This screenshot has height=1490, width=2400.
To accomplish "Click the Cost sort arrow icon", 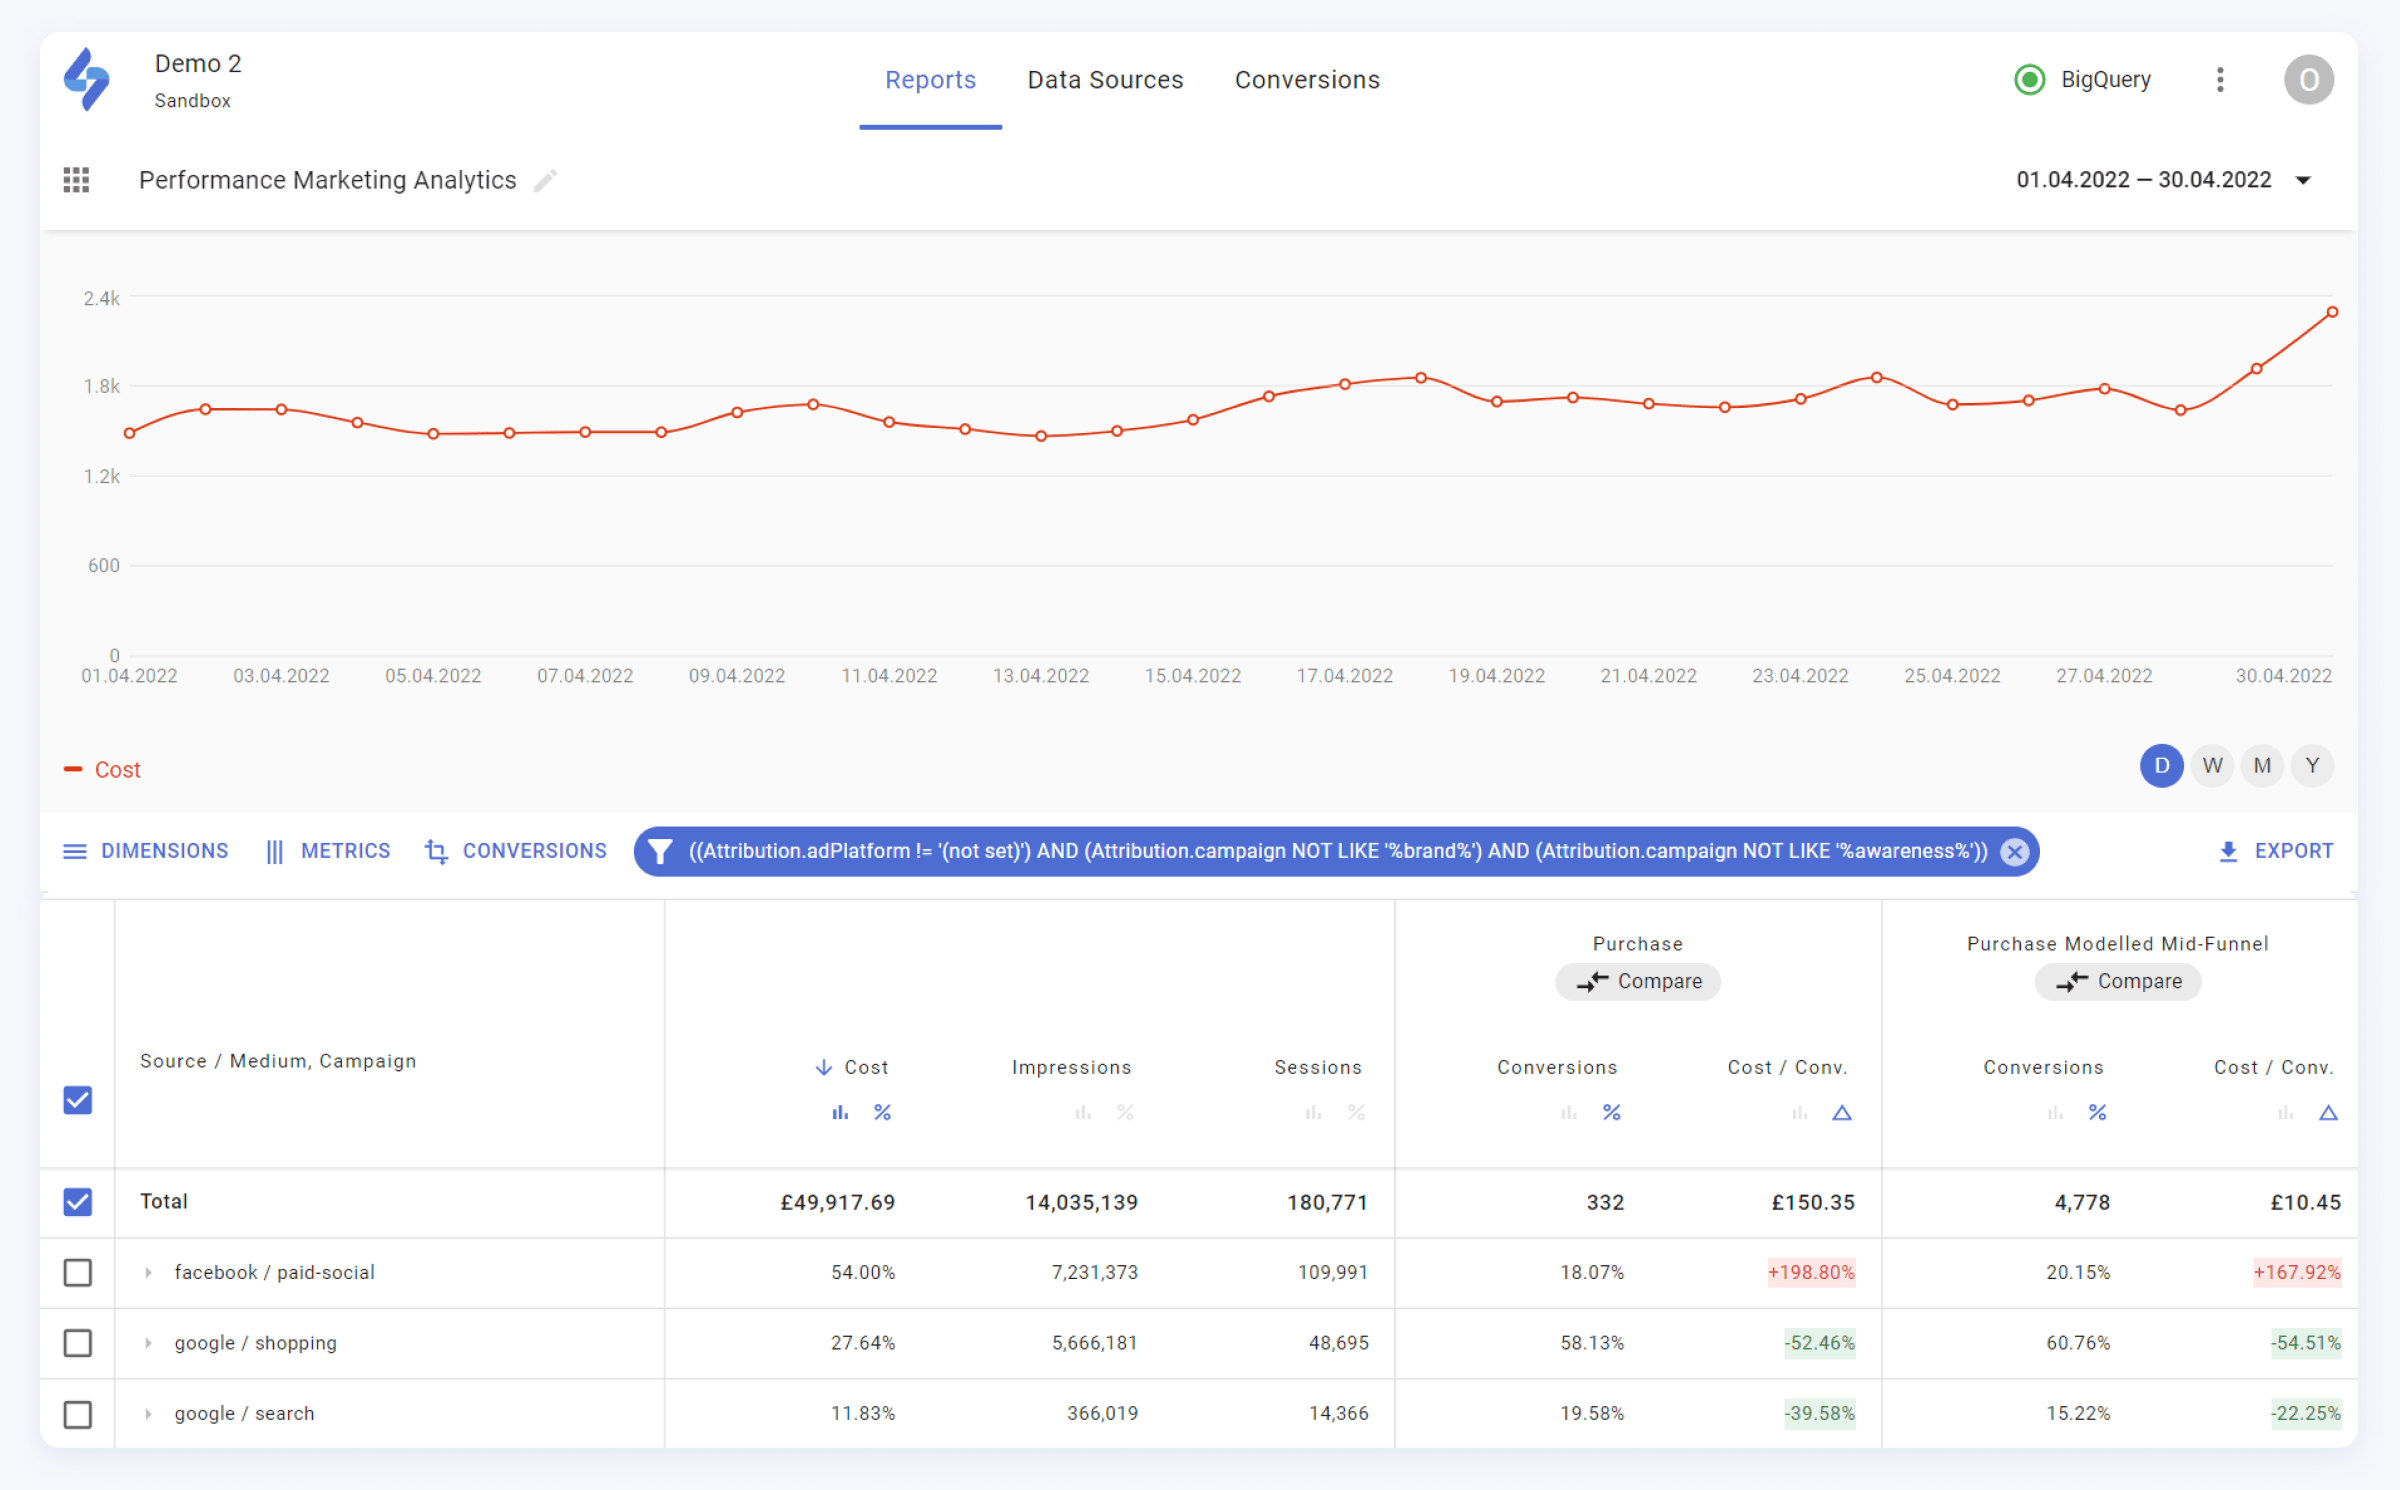I will click(823, 1067).
